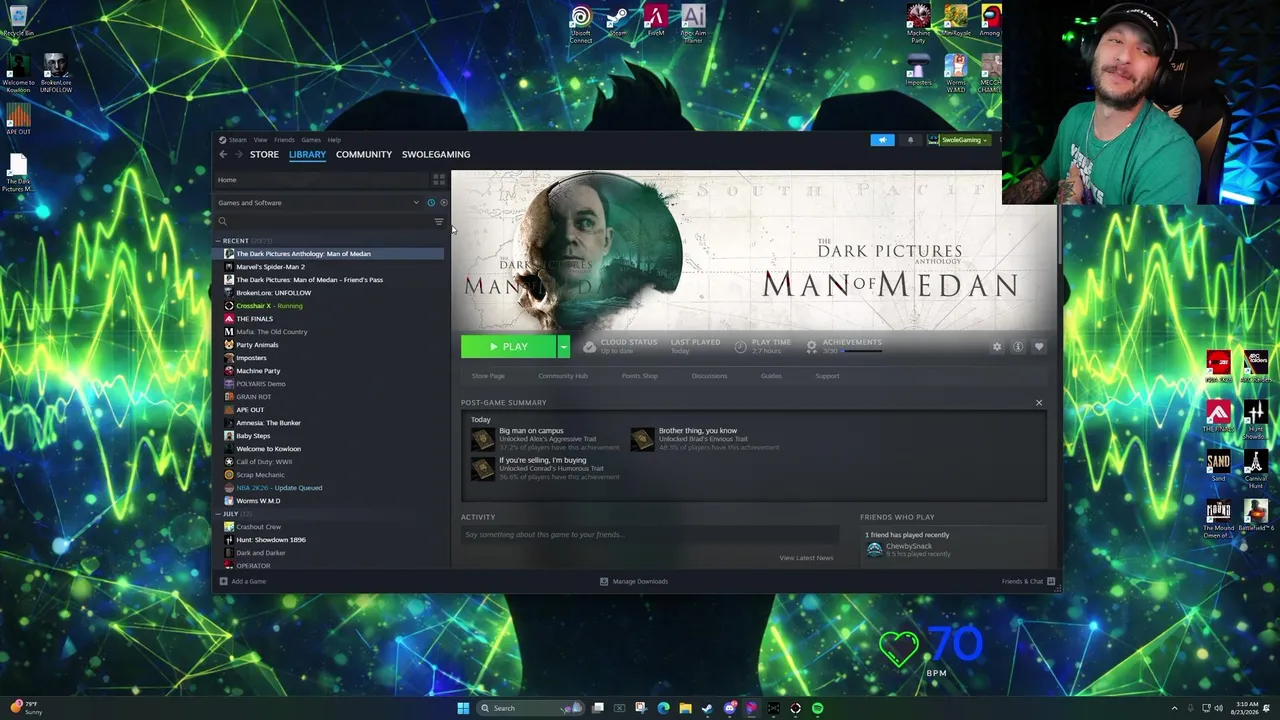This screenshot has height=720, width=1280.
Task: Click the library search magnifier icon
Action: coord(223,221)
